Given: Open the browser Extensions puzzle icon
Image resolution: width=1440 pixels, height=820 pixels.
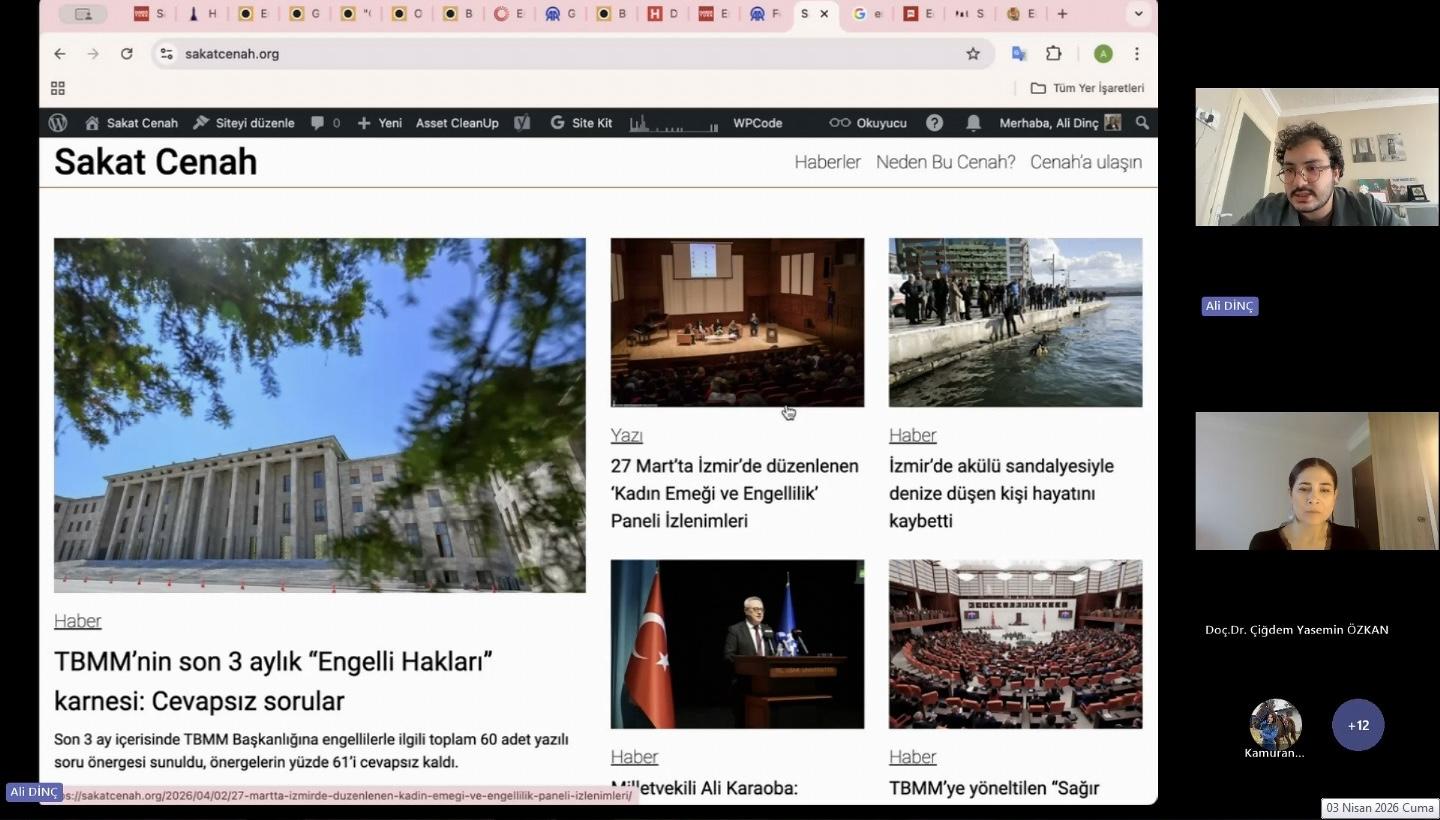Looking at the screenshot, I should [x=1054, y=54].
